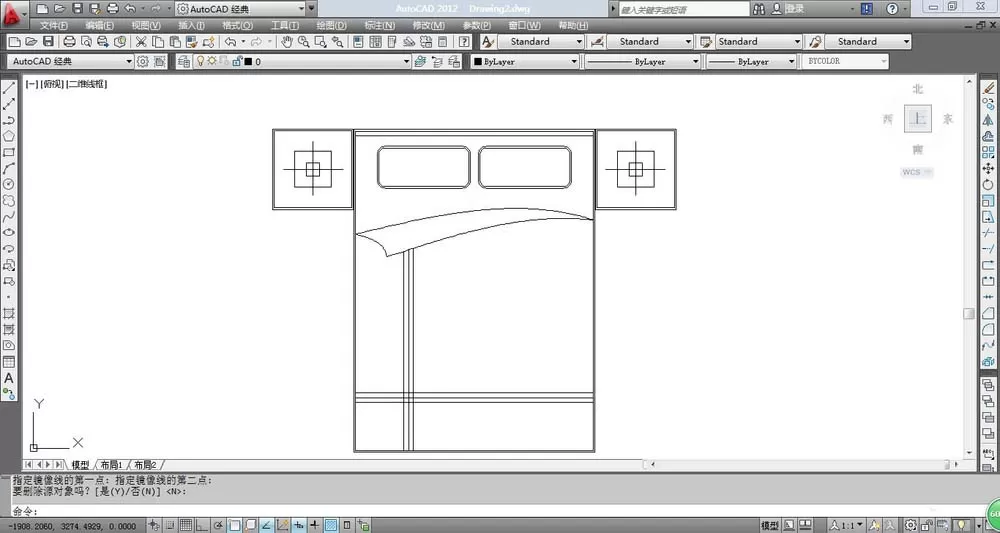Viewport: 1000px width, 533px height.
Task: Click the Pan hand tool icon
Action: (287, 42)
